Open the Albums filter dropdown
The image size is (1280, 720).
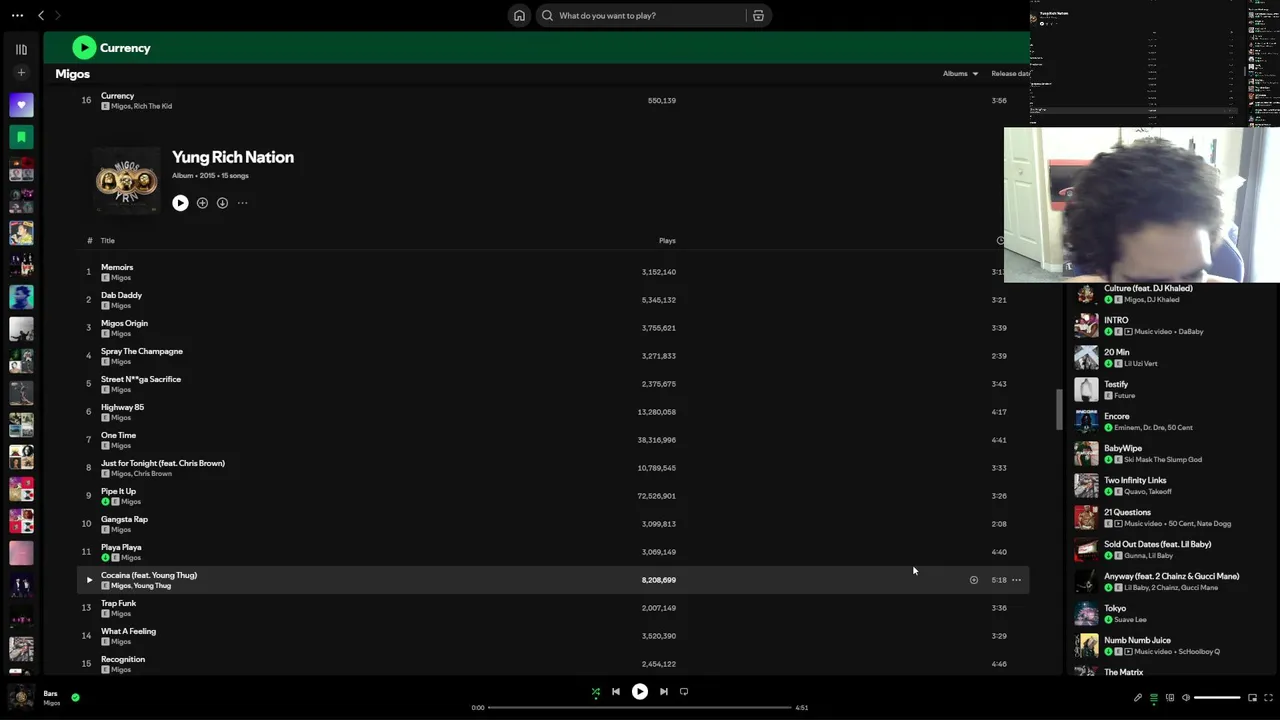960,73
